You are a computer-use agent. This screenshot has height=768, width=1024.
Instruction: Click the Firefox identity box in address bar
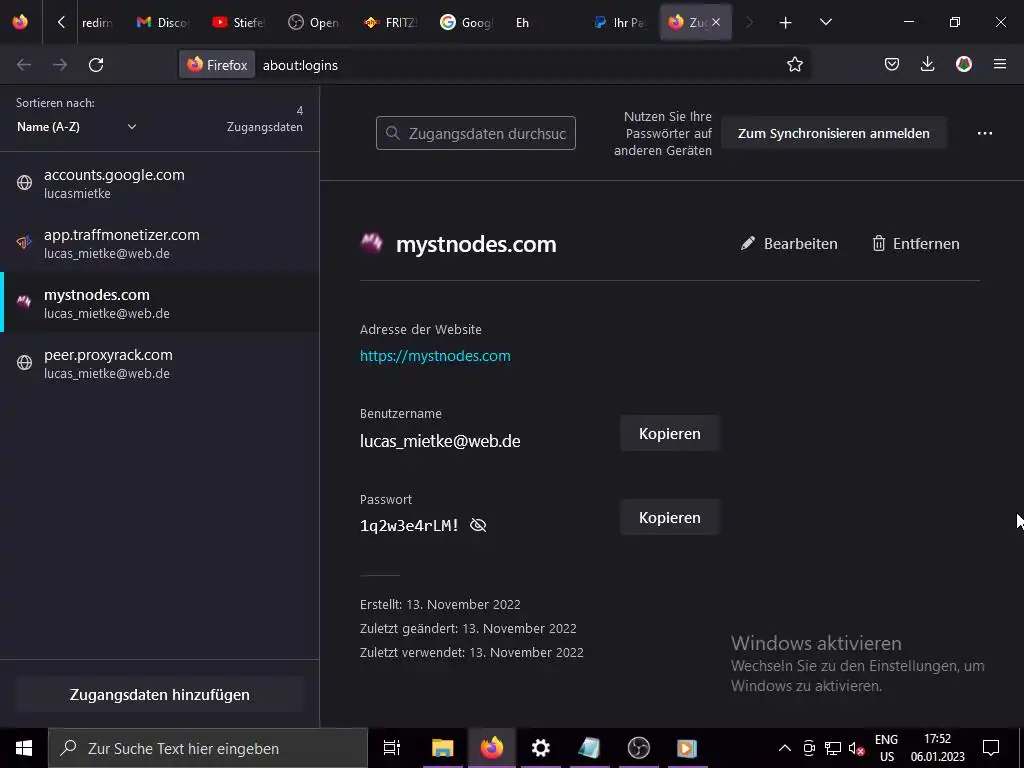(x=217, y=65)
